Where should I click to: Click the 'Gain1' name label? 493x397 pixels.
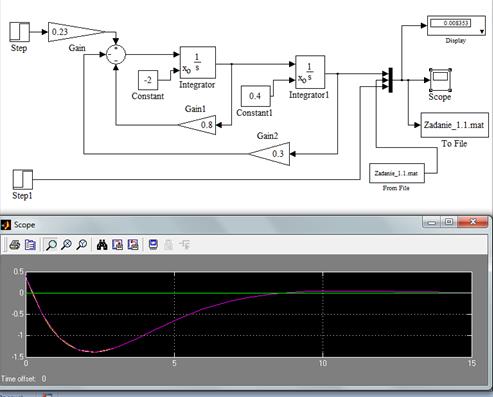click(195, 109)
